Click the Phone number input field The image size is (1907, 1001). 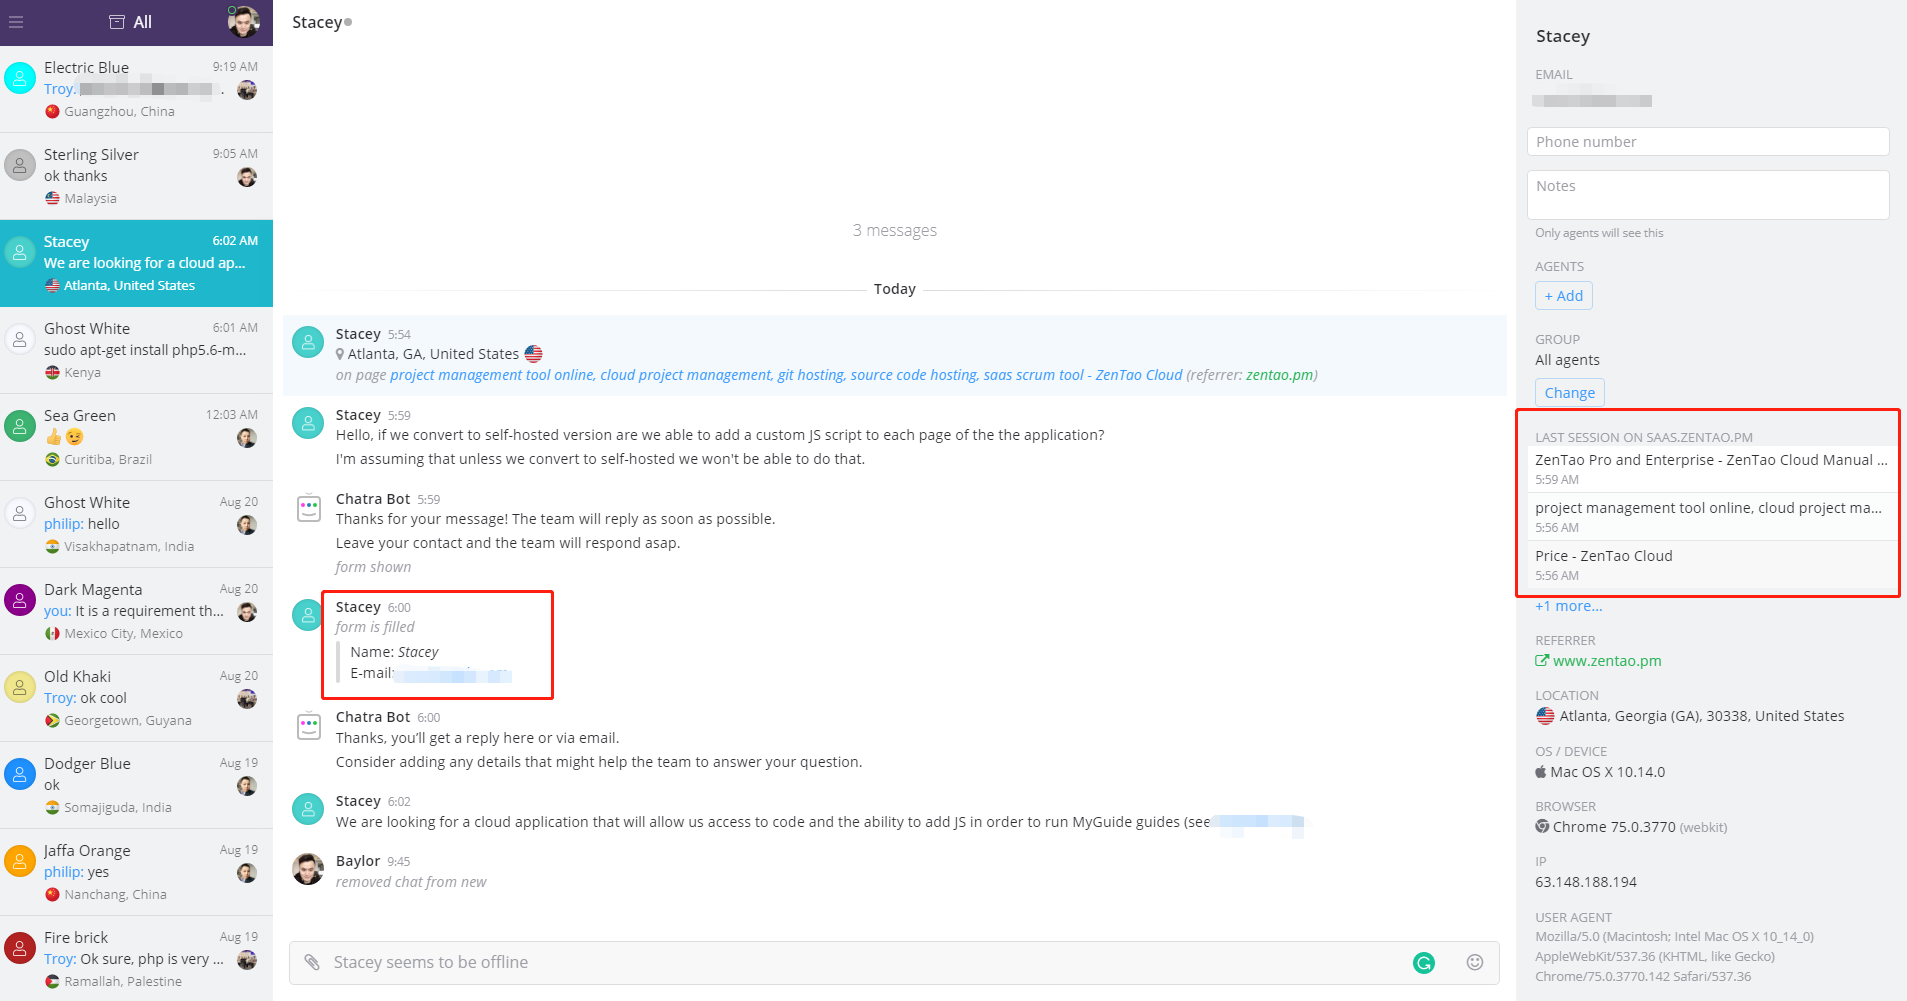pos(1707,142)
